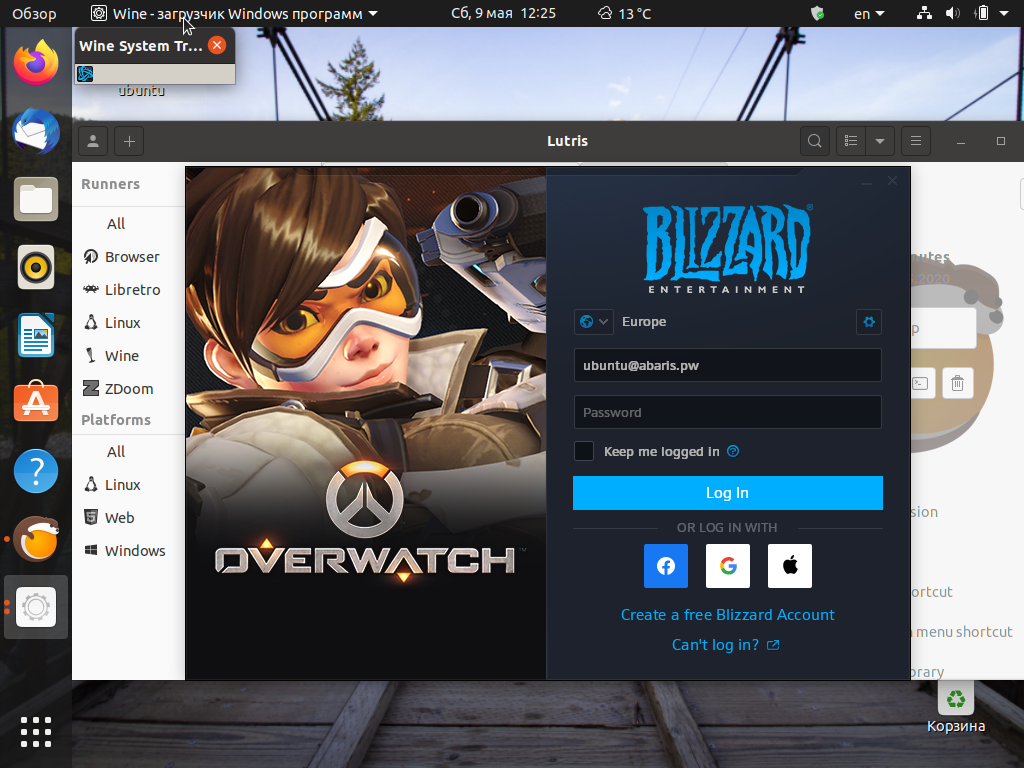
Task: Show Applications grid
Action: 36,731
